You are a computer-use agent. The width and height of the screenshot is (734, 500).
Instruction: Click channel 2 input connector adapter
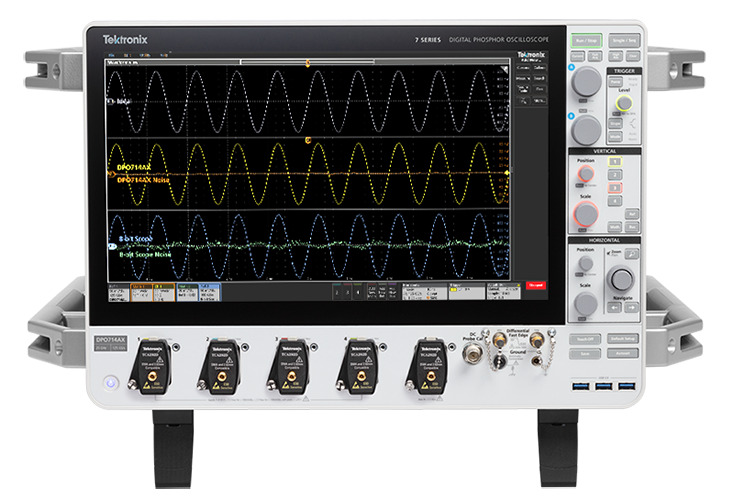[220, 367]
